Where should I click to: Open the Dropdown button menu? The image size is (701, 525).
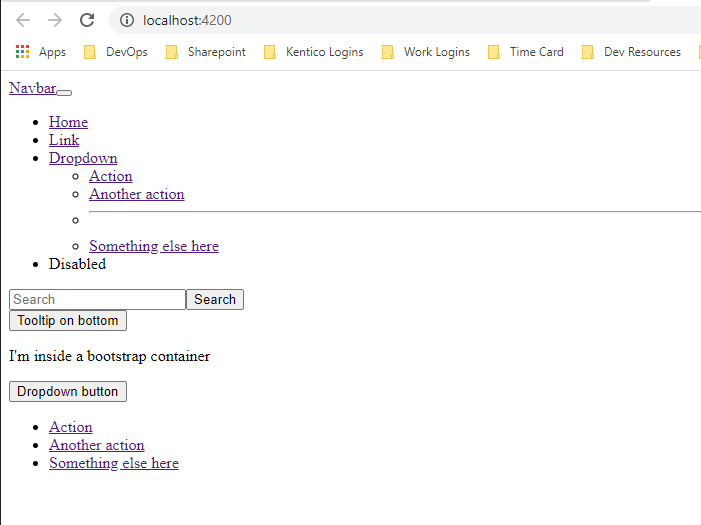point(68,391)
